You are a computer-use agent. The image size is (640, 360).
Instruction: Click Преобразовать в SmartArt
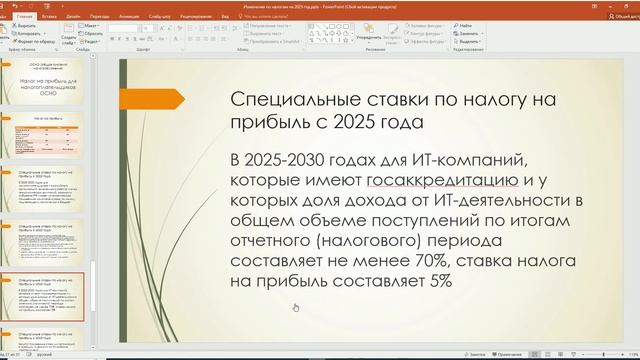pyautogui.click(x=273, y=41)
